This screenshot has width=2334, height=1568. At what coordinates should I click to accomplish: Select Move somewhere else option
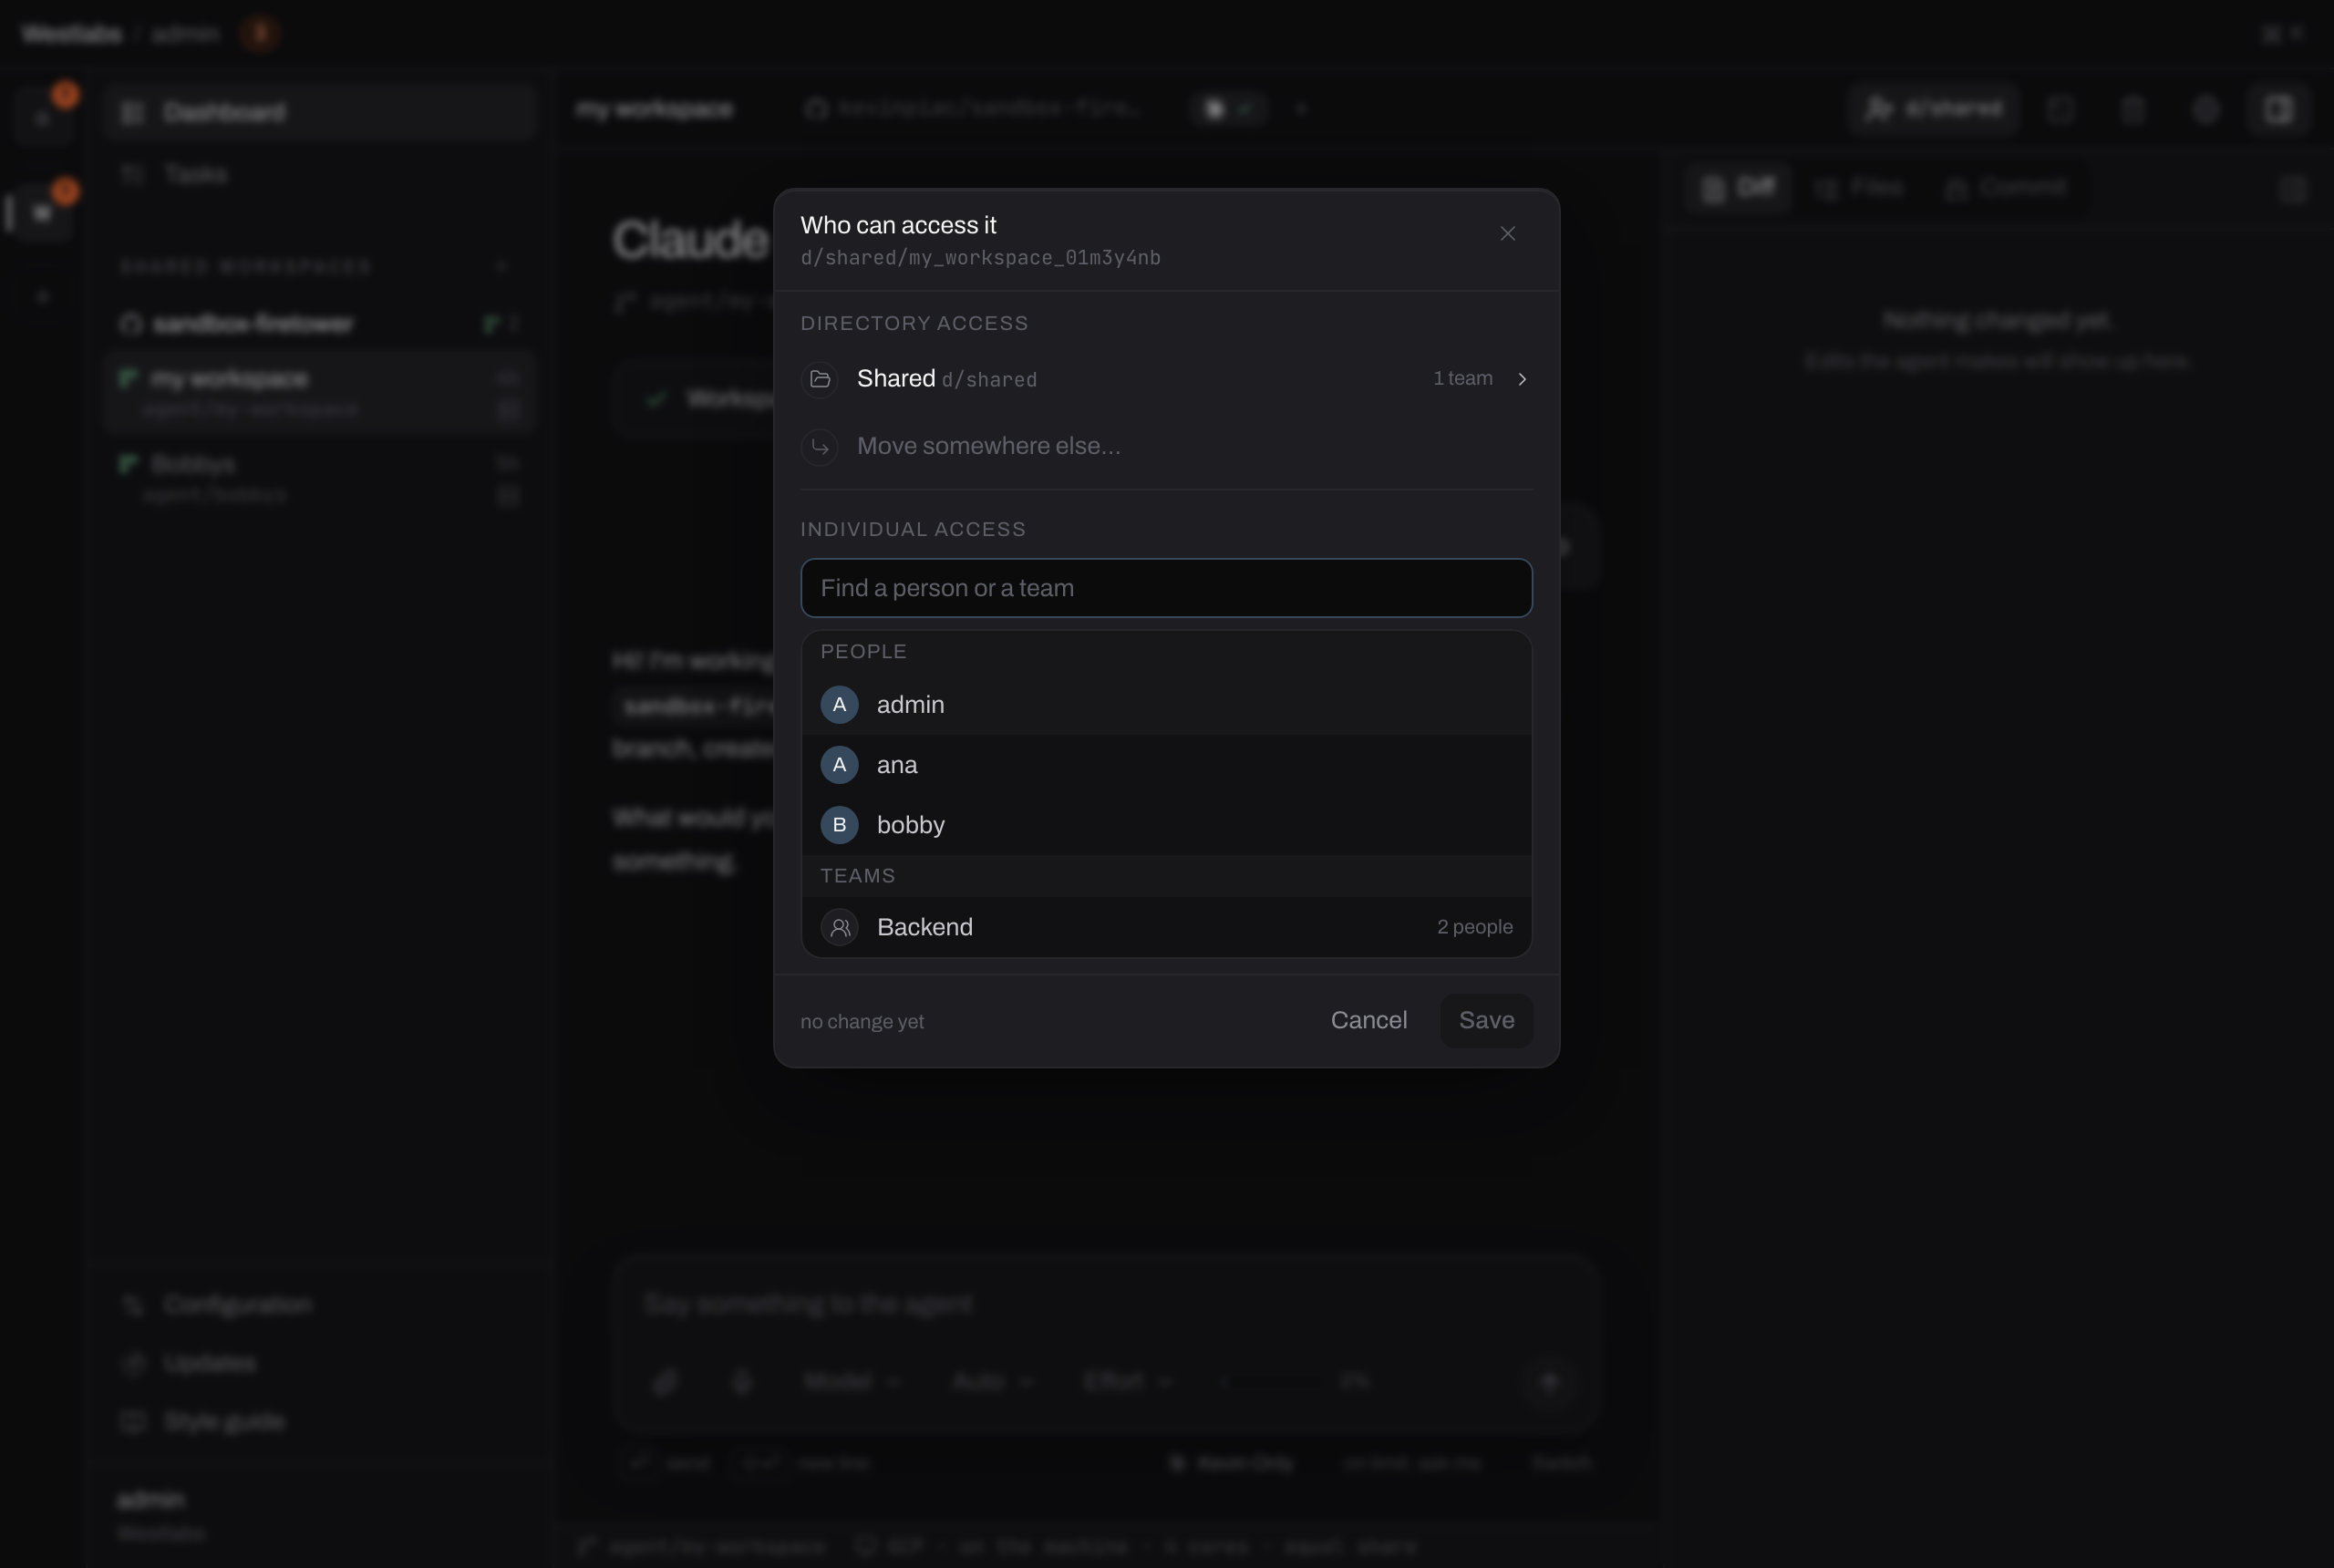click(1166, 446)
